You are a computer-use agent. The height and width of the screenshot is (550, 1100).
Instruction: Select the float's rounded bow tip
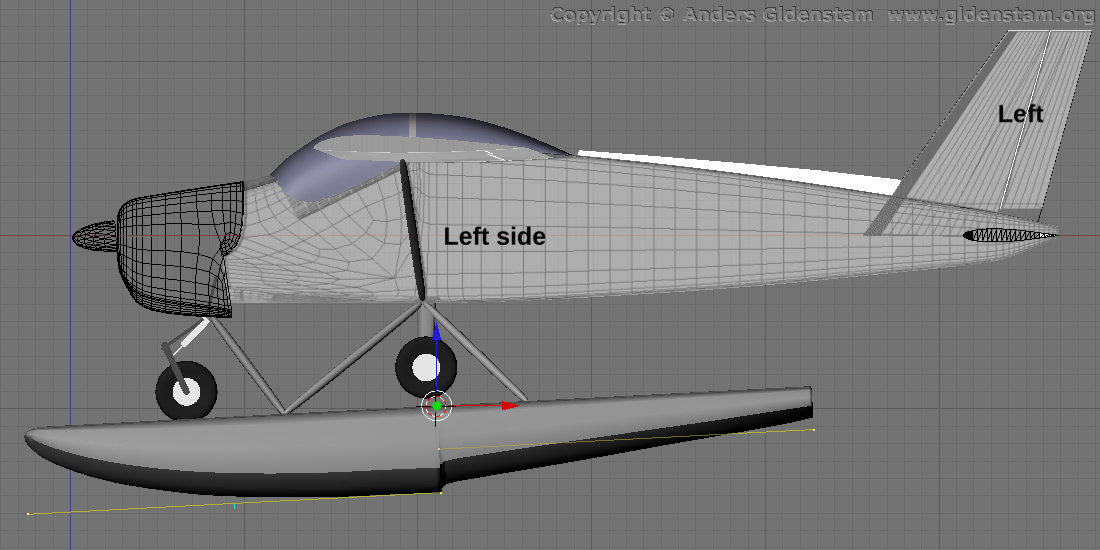40,439
